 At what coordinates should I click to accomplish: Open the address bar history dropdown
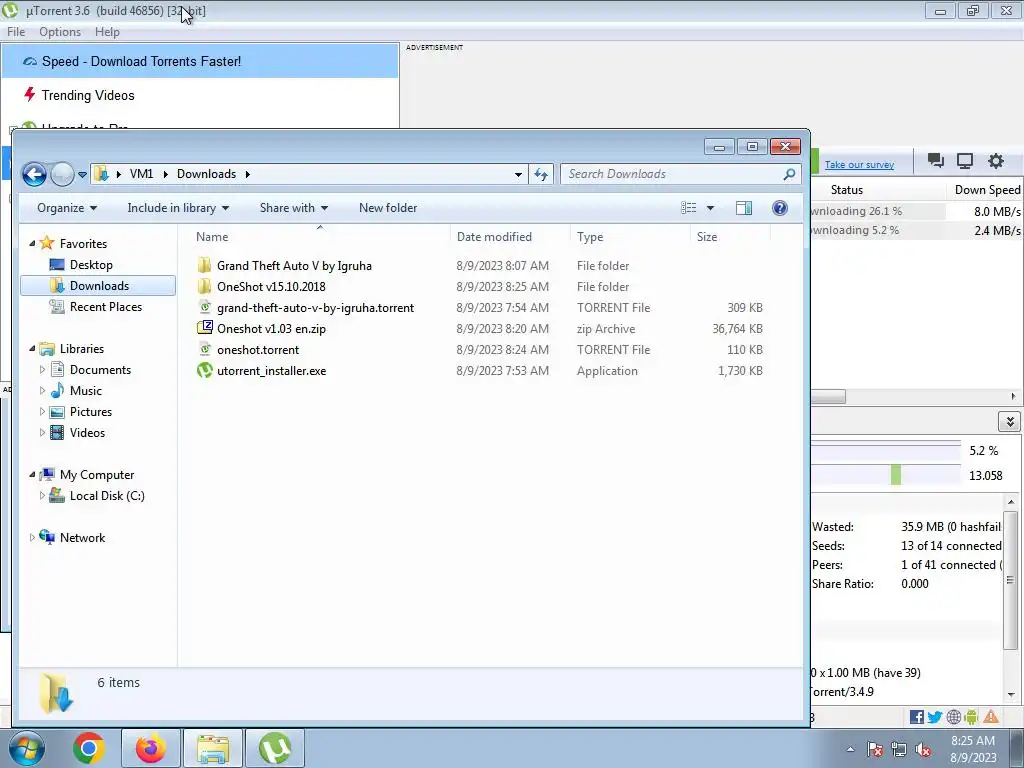click(518, 174)
